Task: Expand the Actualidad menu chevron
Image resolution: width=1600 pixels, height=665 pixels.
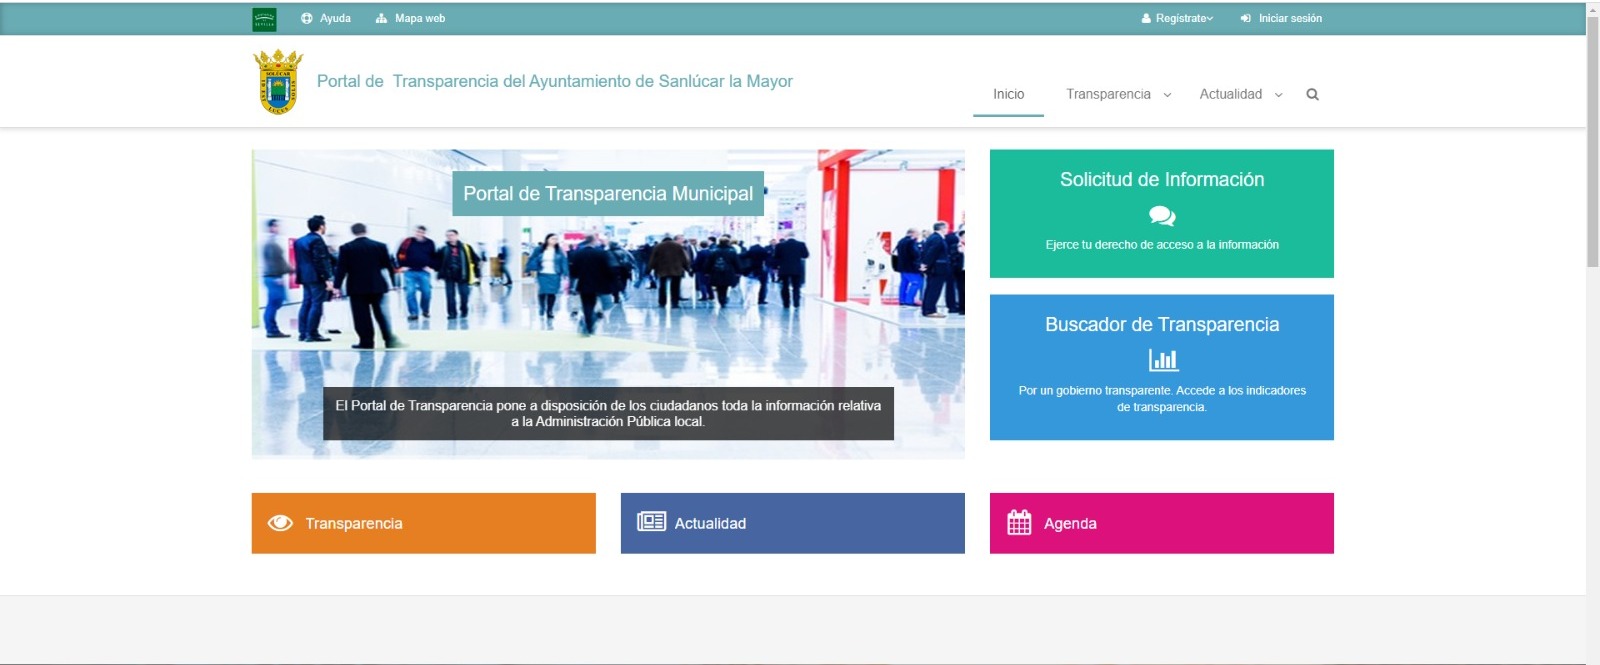Action: 1278,95
